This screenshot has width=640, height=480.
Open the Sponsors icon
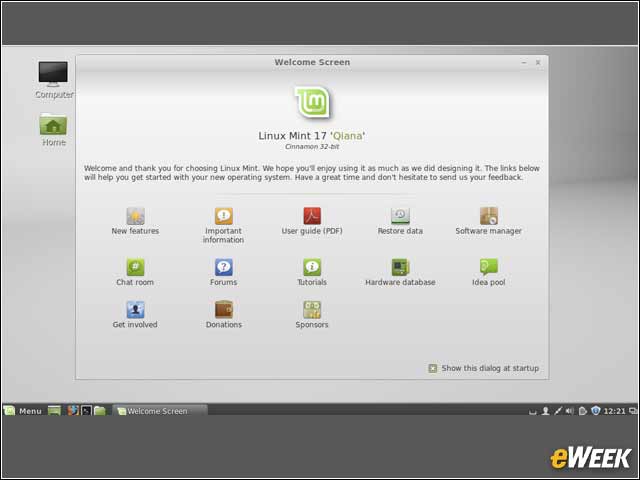coord(312,310)
